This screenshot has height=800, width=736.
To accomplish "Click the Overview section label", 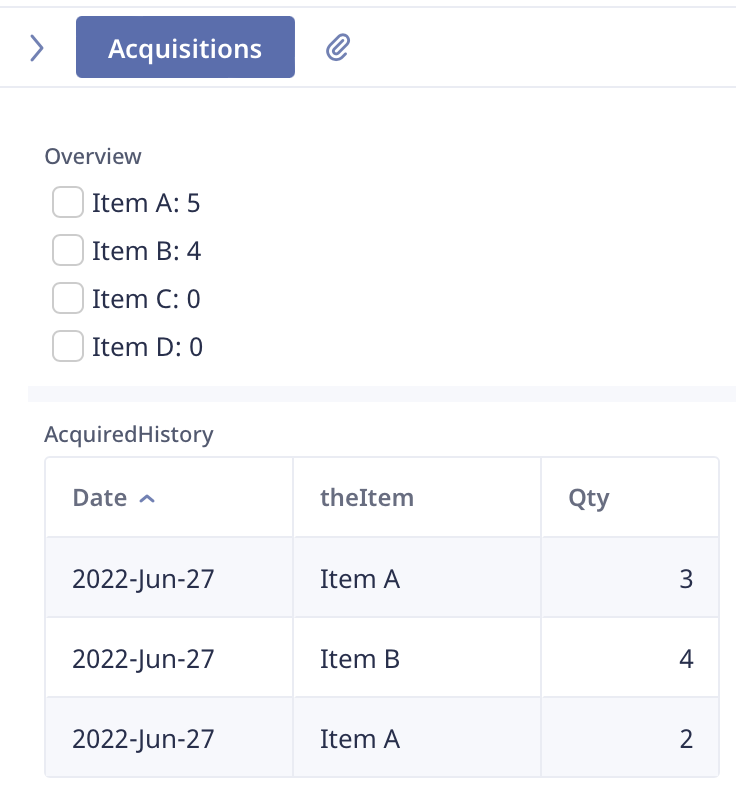I will (x=93, y=156).
